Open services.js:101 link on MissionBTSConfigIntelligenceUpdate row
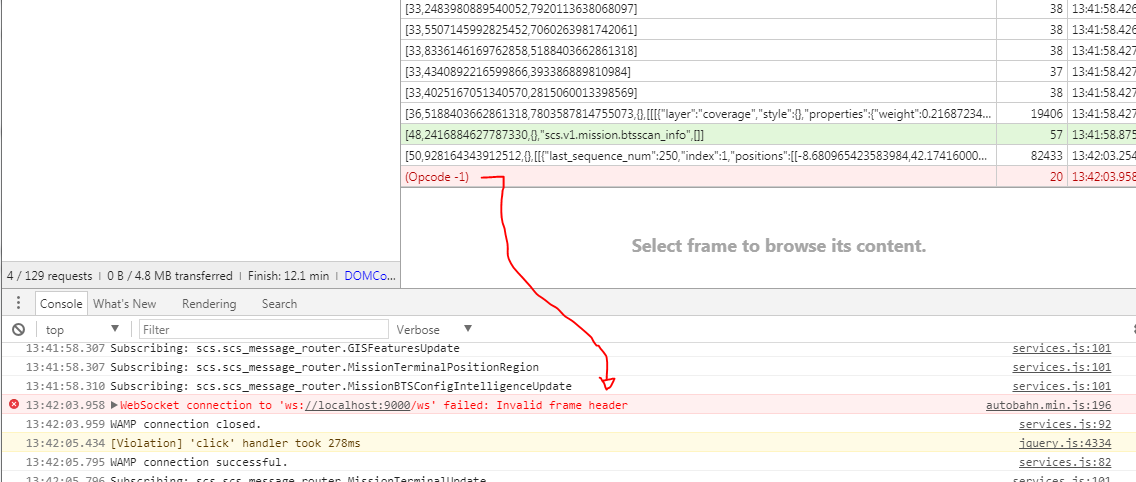The width and height of the screenshot is (1136, 482). point(1061,386)
